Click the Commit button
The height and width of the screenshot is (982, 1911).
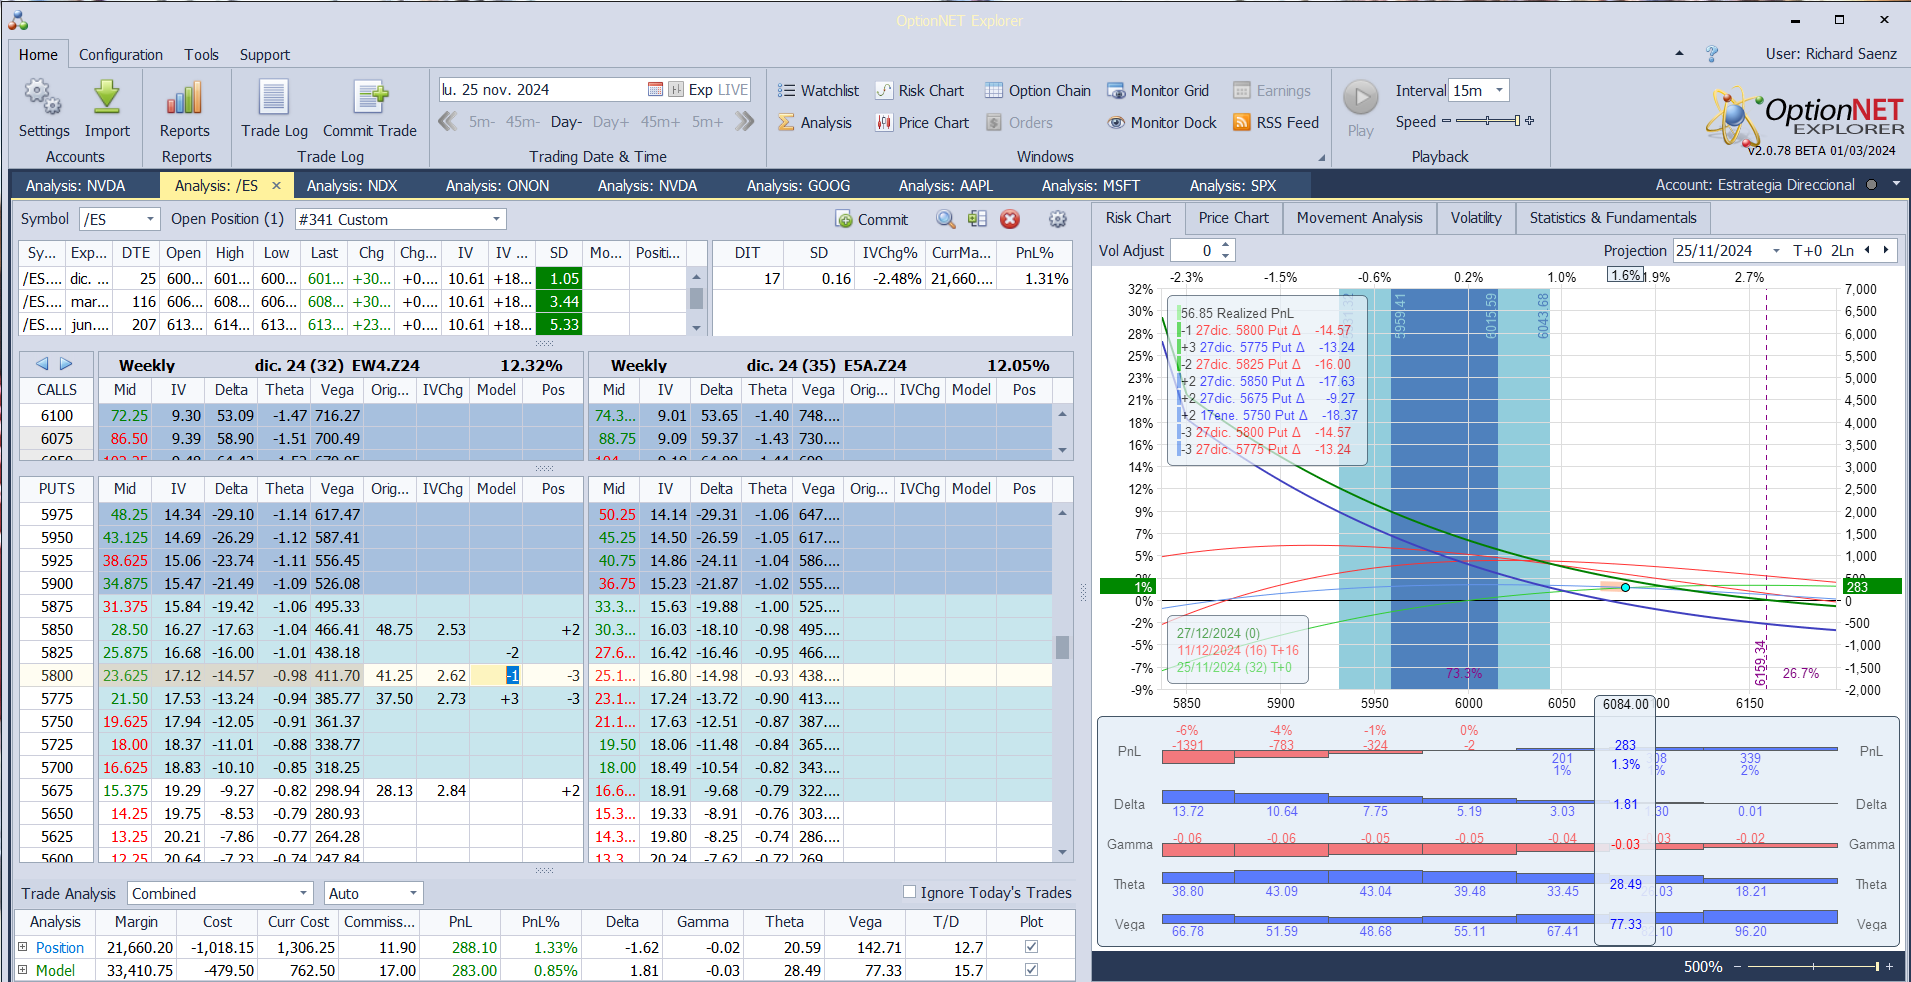click(871, 220)
